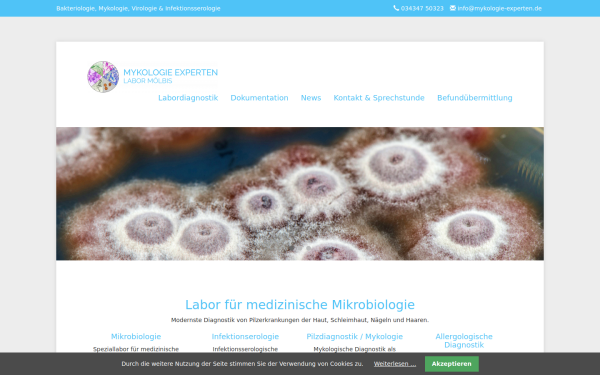Click the envelope email icon
The width and height of the screenshot is (600, 375).
point(453,8)
